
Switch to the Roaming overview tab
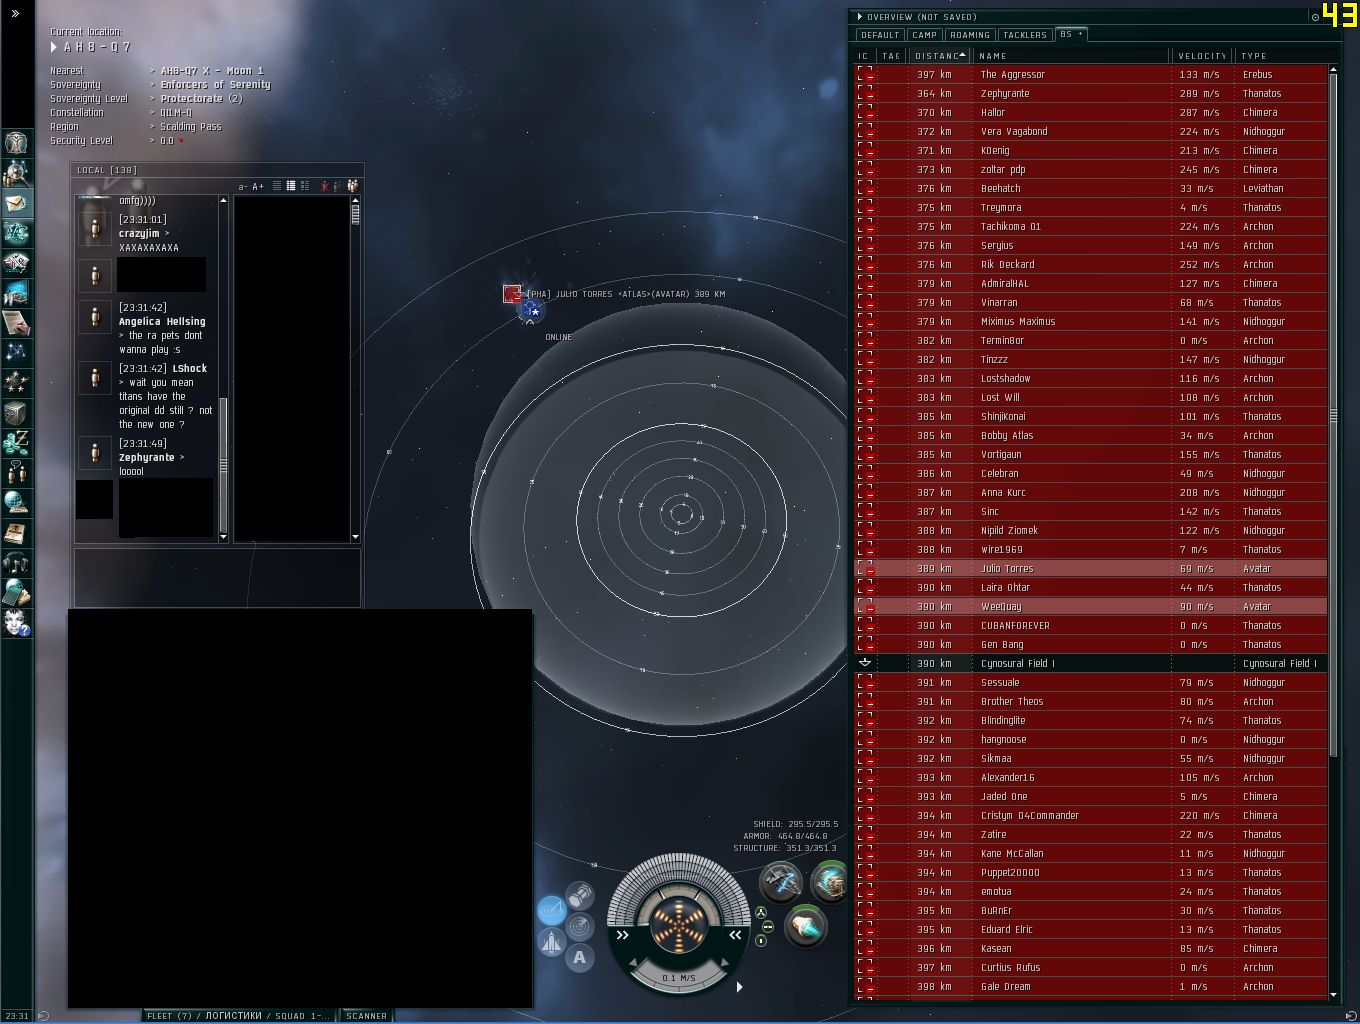(970, 35)
